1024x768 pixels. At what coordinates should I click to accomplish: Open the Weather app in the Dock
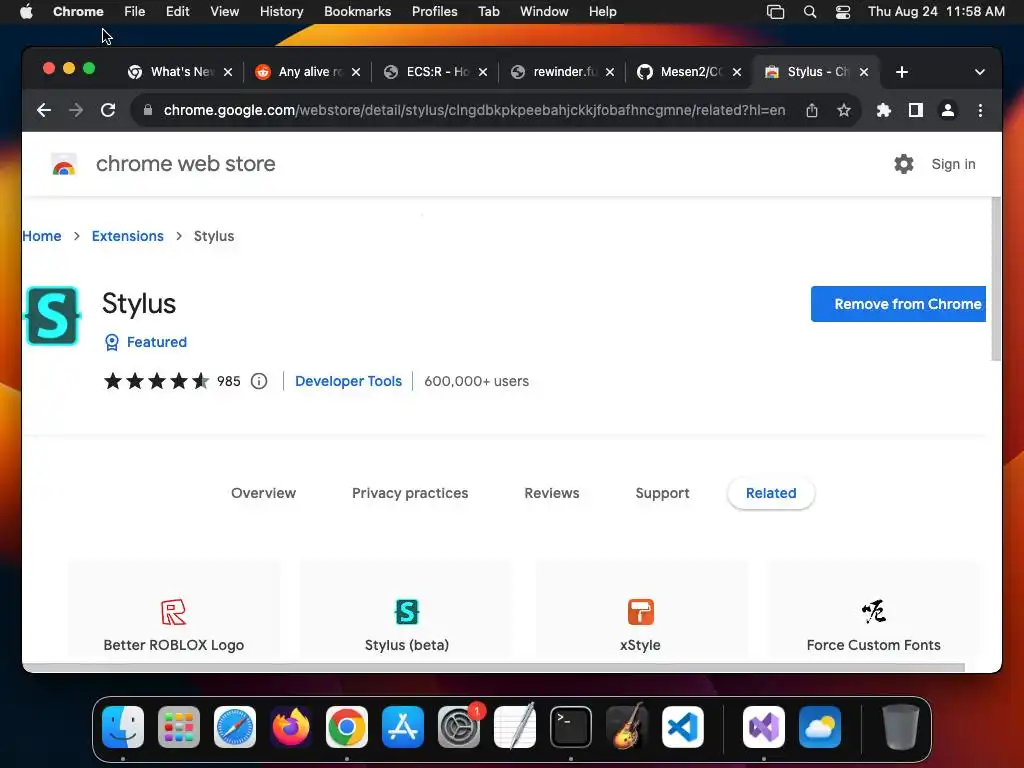tap(820, 727)
